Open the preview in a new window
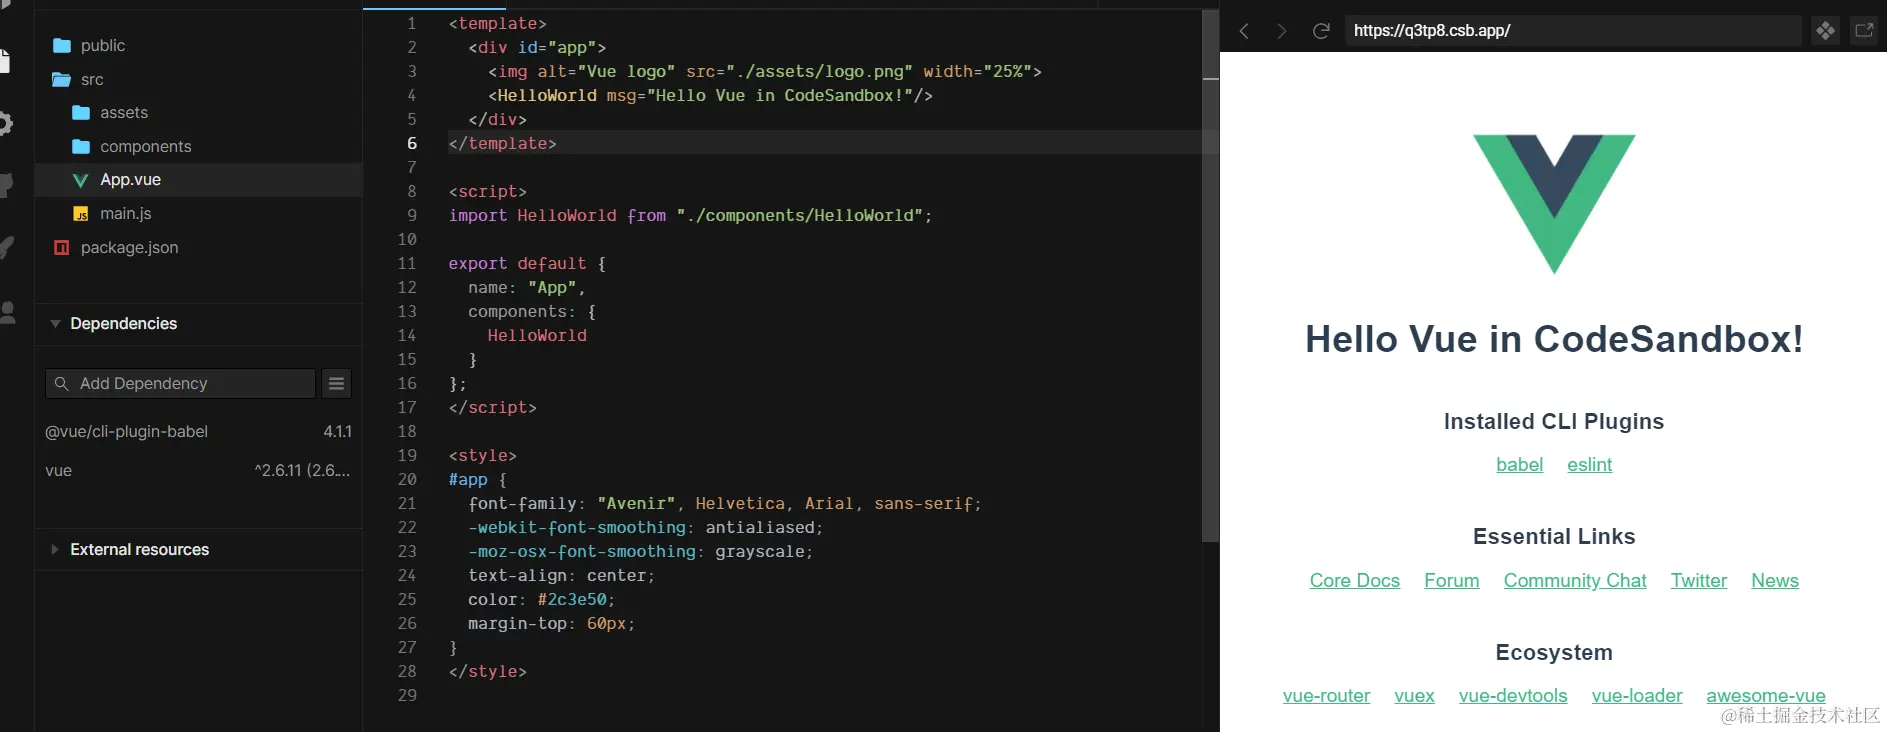The width and height of the screenshot is (1887, 732). click(x=1864, y=31)
